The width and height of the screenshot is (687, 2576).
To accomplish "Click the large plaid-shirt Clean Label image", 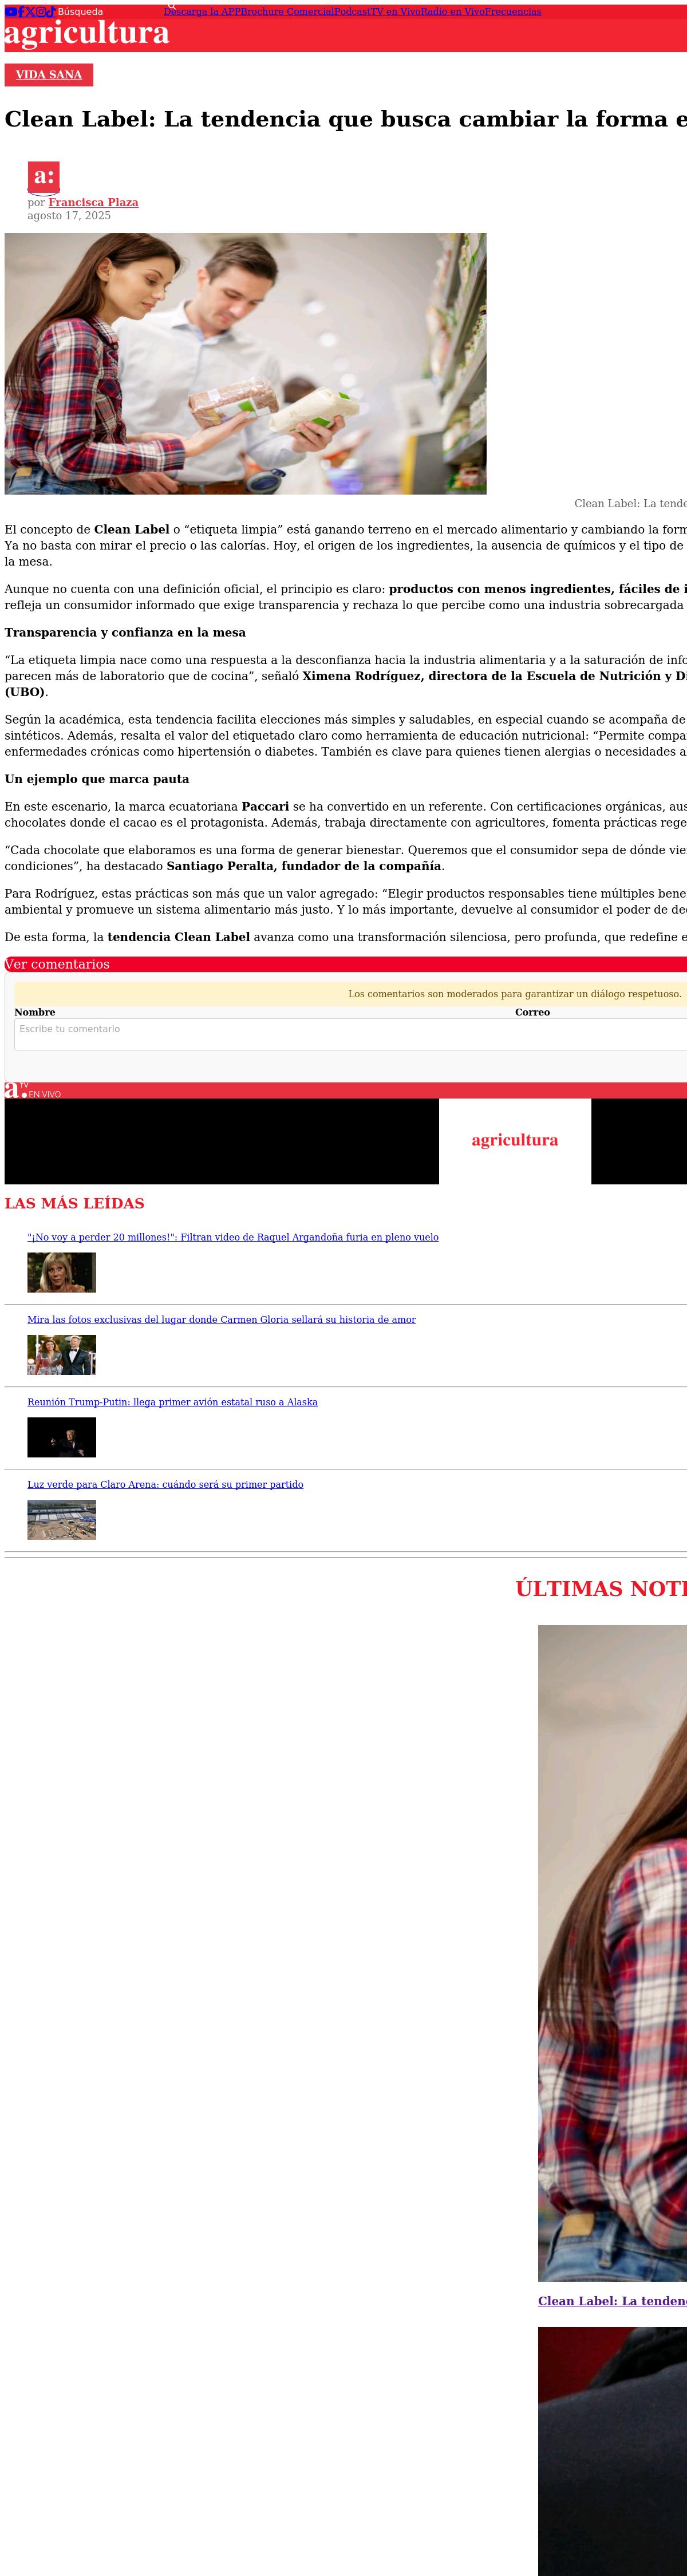I will [612, 1953].
